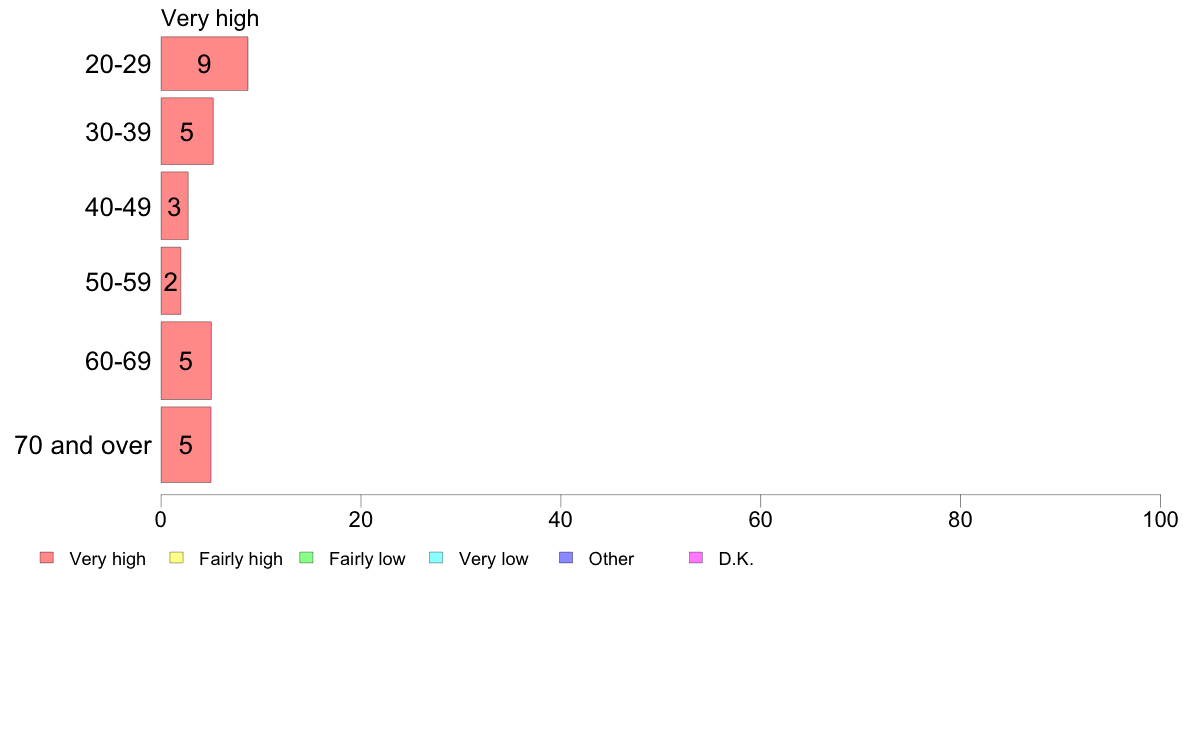Click the magenta D.K. legend swatch
Viewport: 1188px width, 736px height.
tap(696, 558)
